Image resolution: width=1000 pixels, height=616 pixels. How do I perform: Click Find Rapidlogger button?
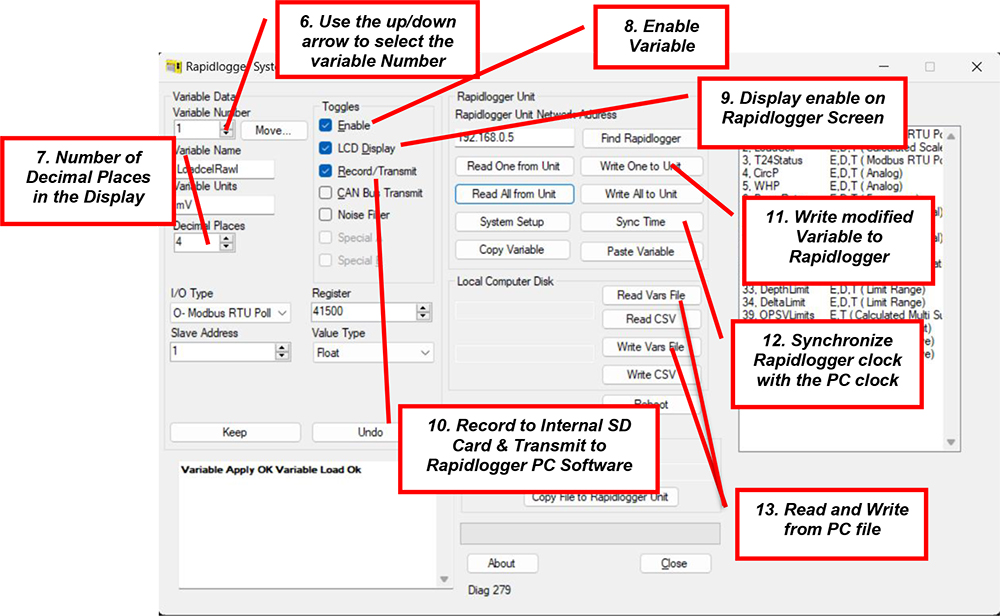coord(640,138)
